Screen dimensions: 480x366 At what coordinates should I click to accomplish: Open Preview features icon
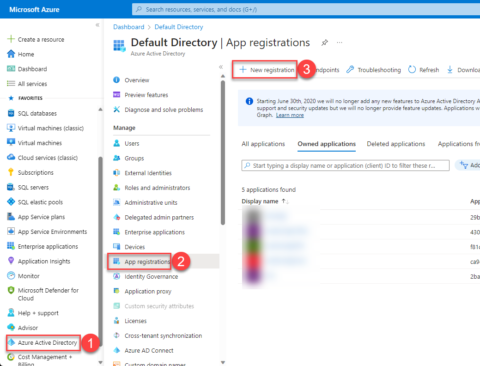tap(116, 95)
